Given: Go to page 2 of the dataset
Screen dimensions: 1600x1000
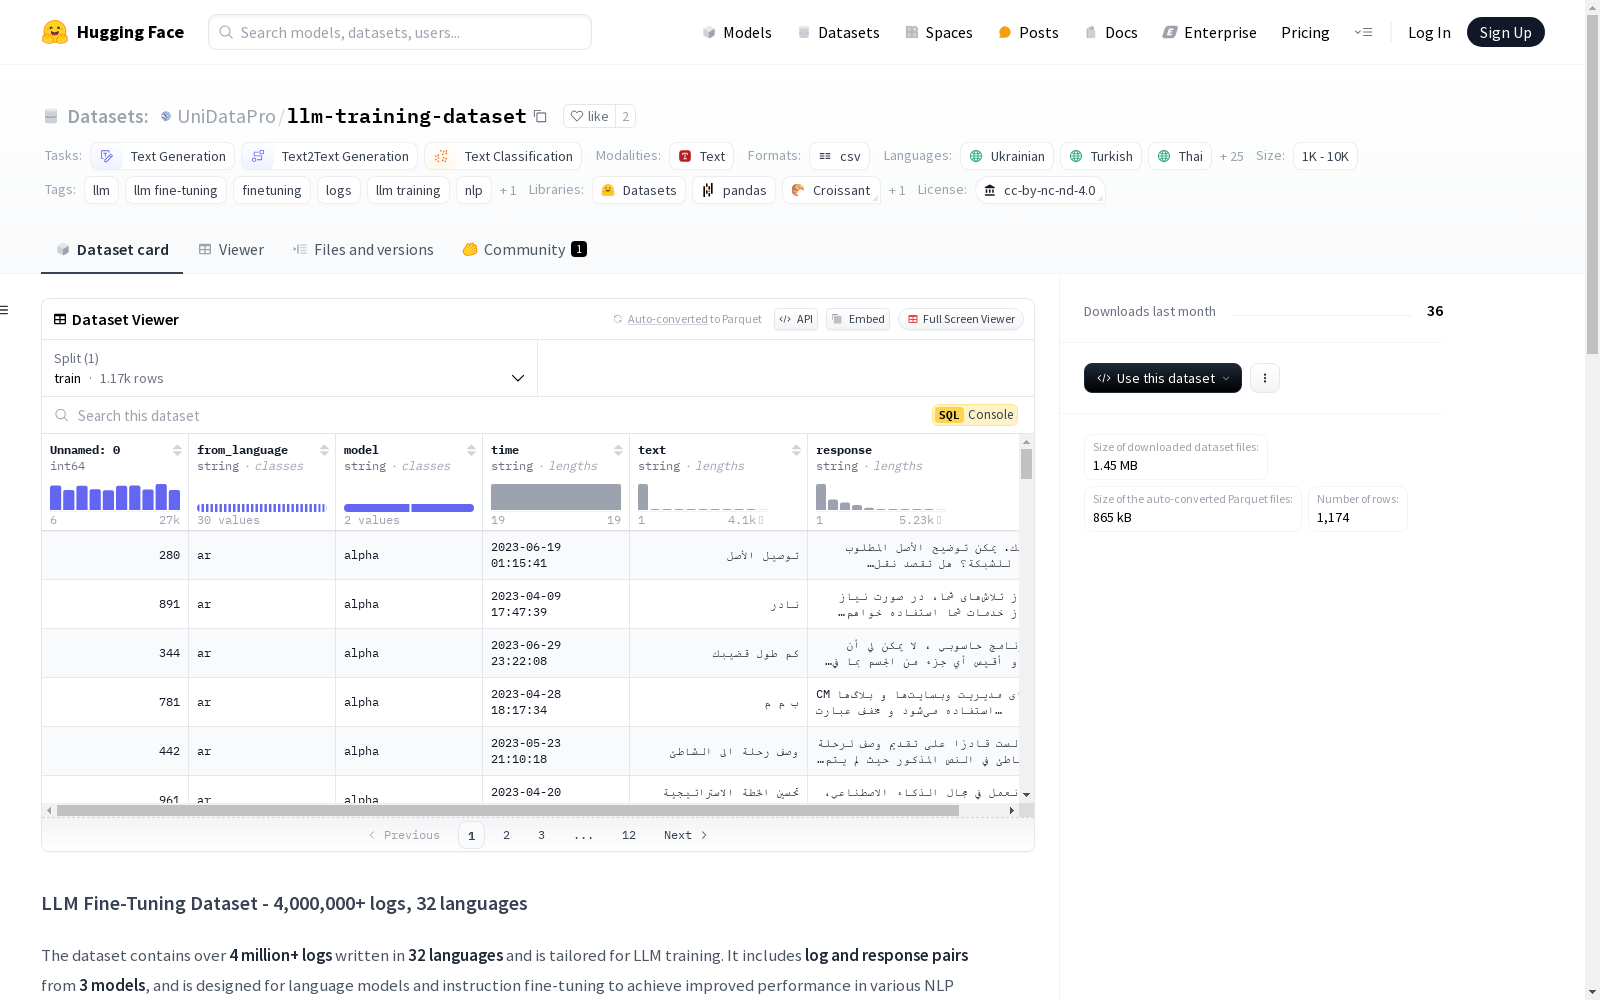Looking at the screenshot, I should (x=506, y=835).
